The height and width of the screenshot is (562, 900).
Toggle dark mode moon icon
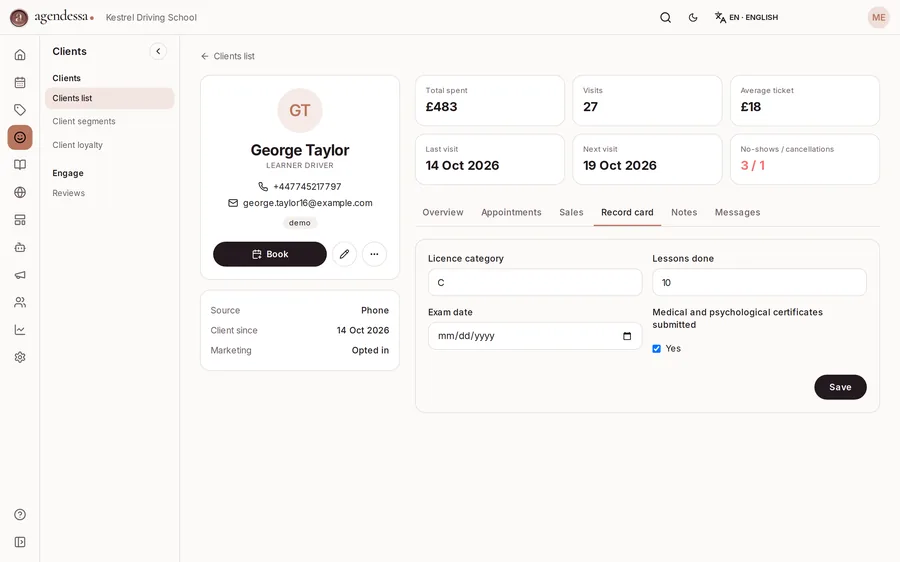693,17
